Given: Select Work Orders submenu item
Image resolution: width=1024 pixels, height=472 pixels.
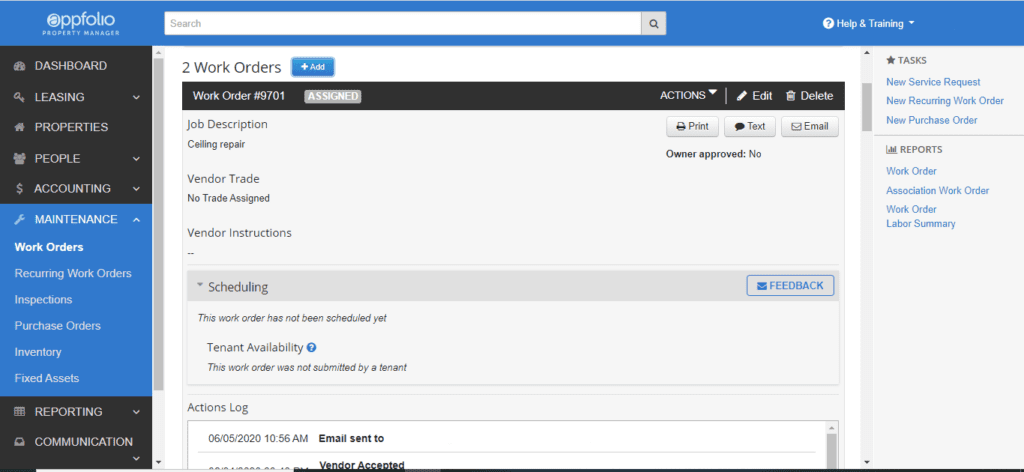Looking at the screenshot, I should point(49,247).
